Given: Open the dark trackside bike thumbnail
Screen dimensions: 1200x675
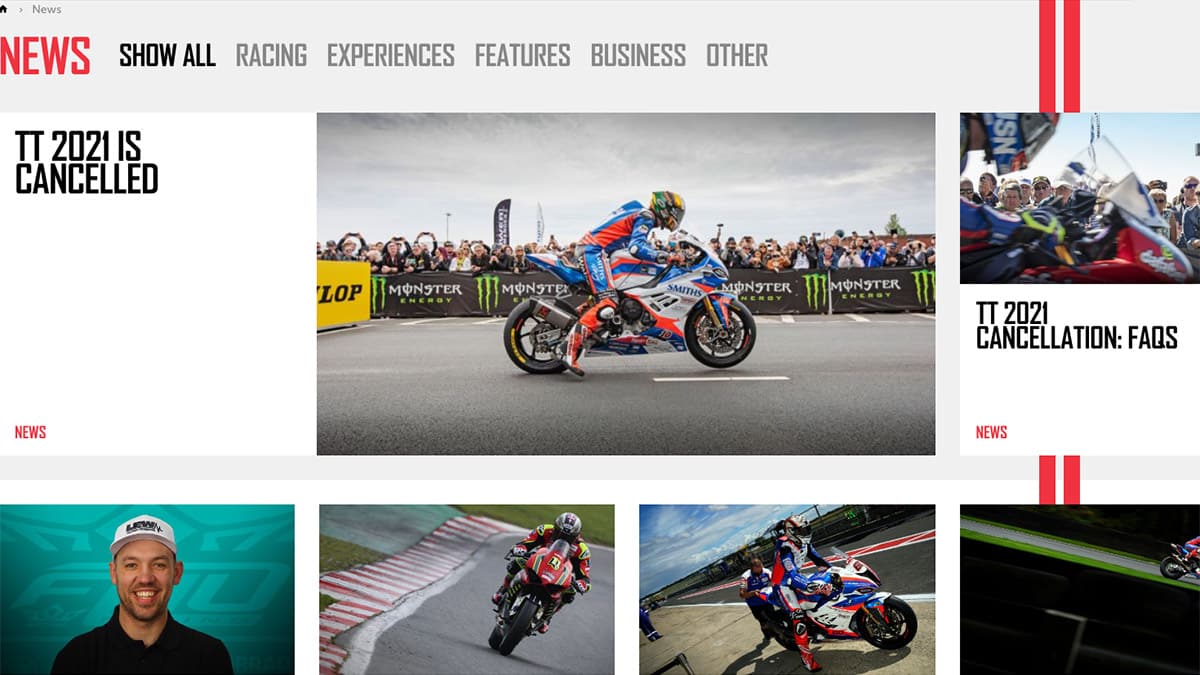Looking at the screenshot, I should point(1080,590).
